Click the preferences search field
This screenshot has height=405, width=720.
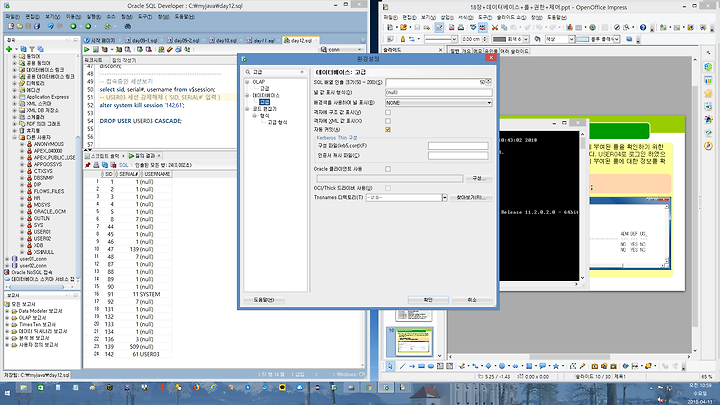pos(275,72)
